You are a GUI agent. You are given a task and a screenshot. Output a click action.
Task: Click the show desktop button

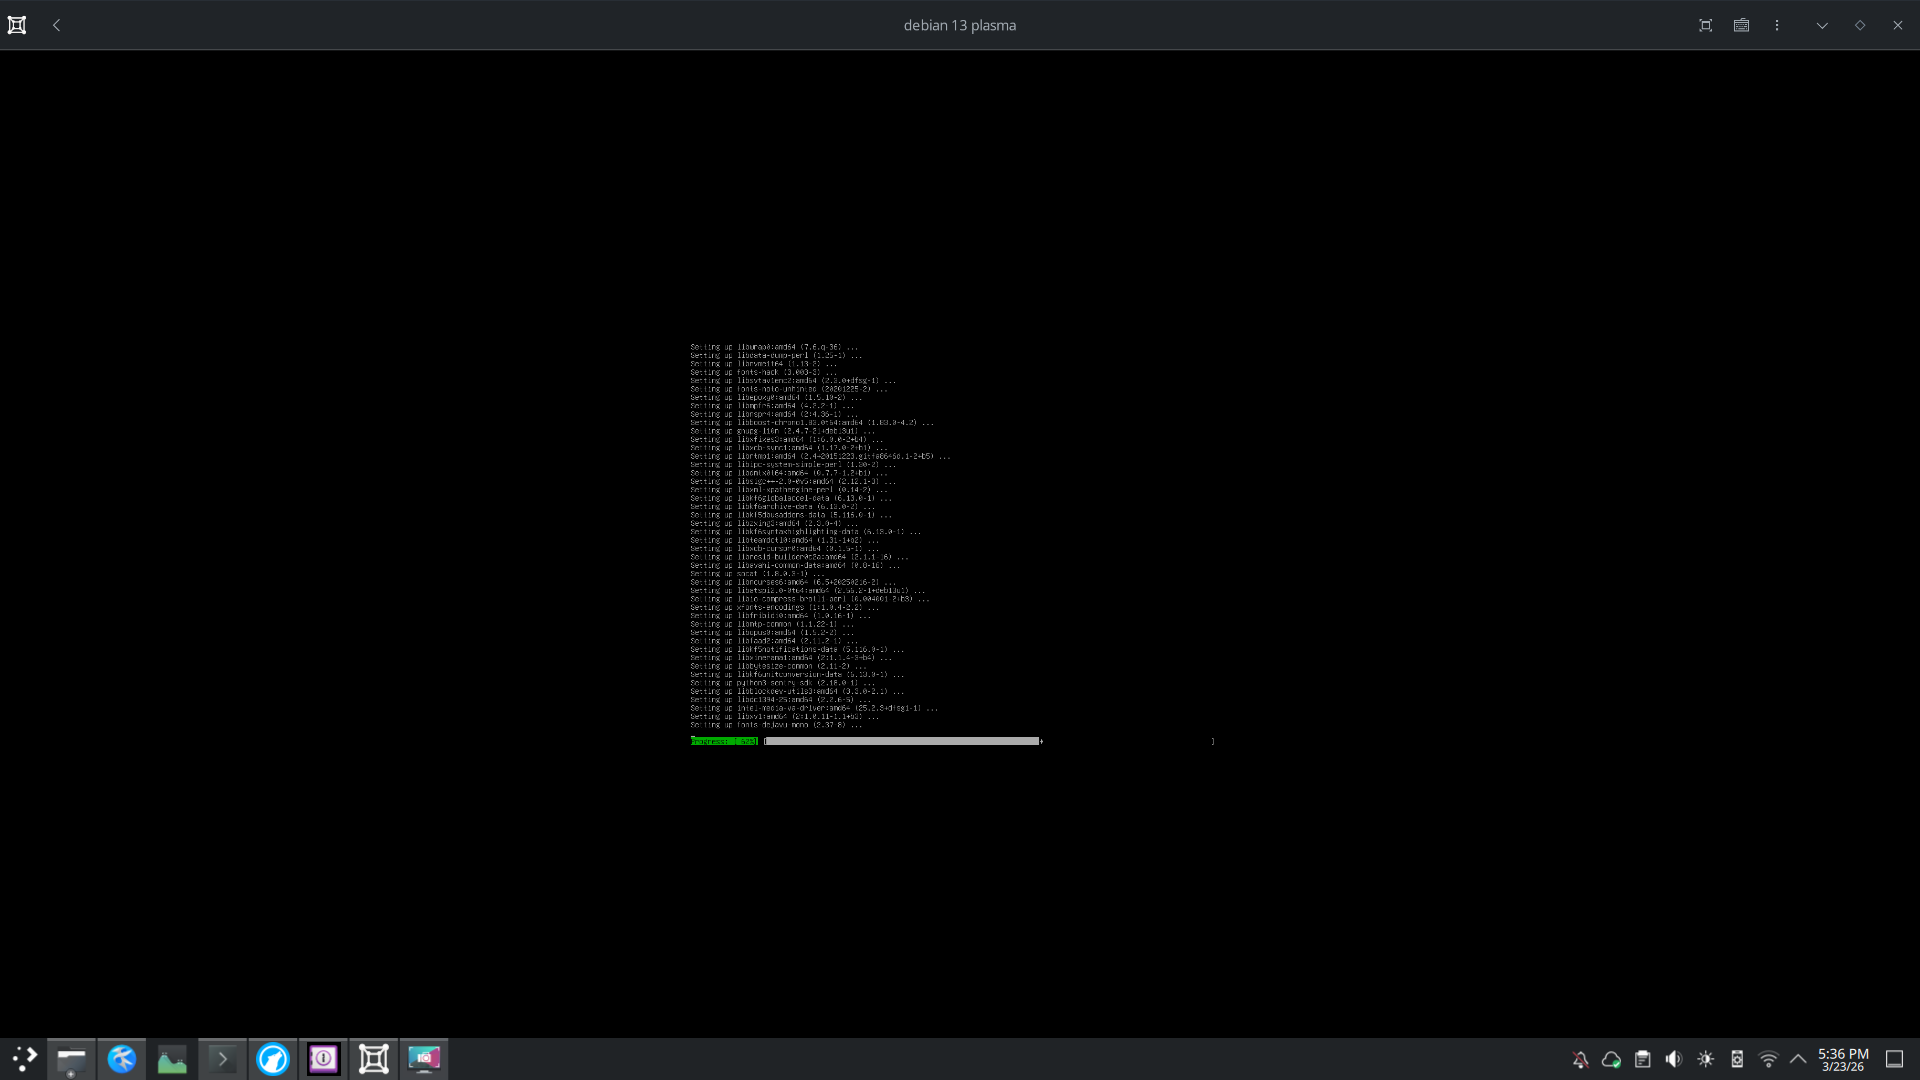[x=1894, y=1059]
